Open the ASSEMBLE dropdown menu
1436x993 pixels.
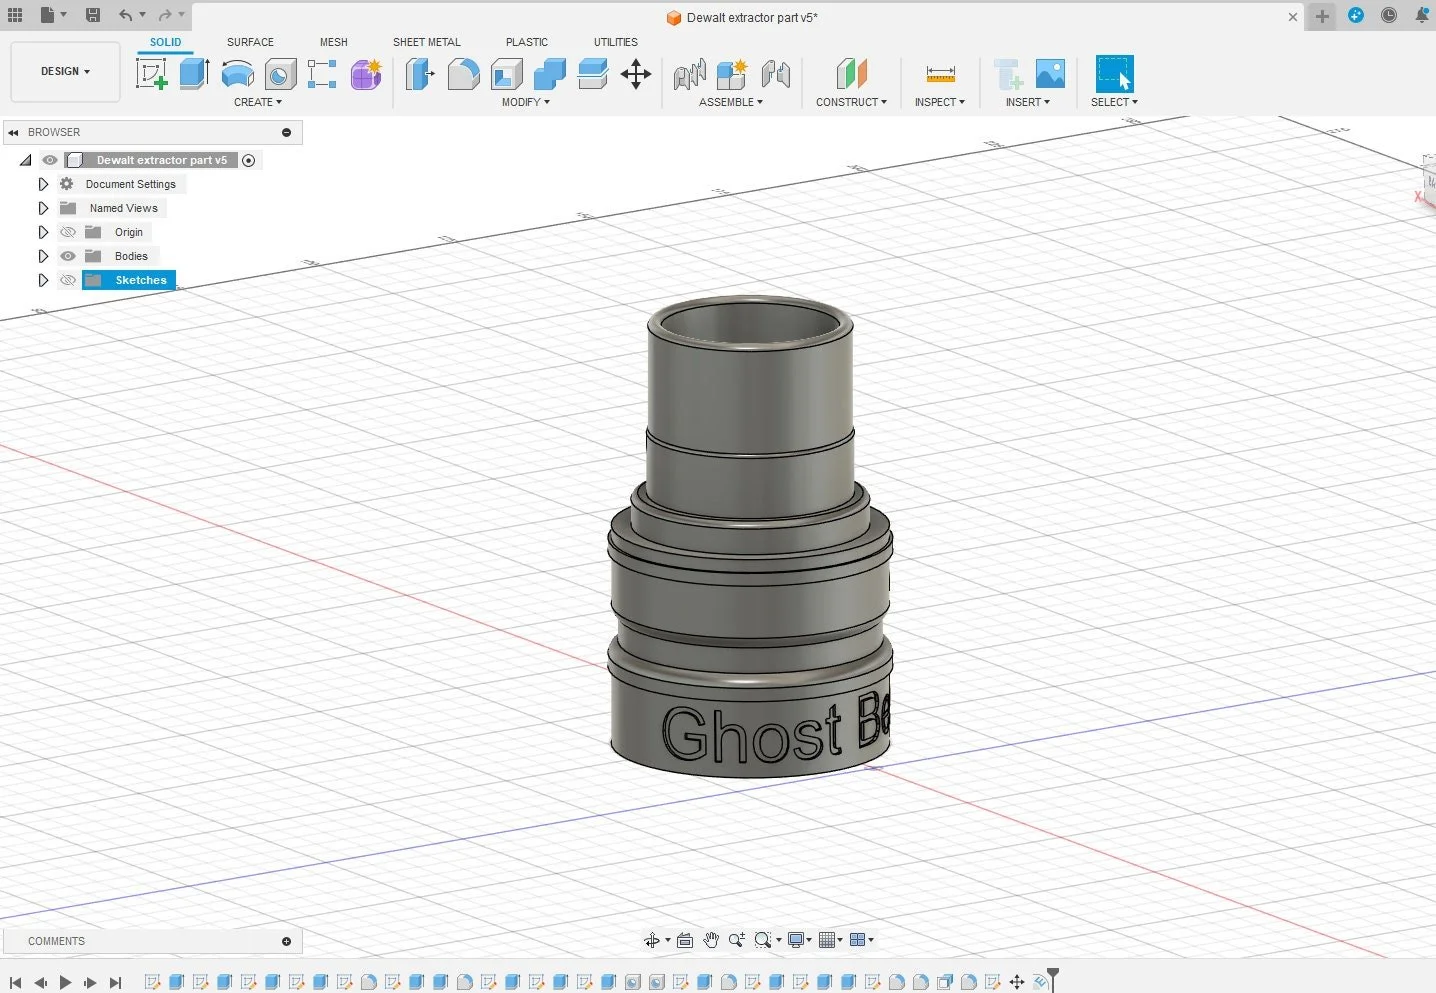click(x=731, y=102)
